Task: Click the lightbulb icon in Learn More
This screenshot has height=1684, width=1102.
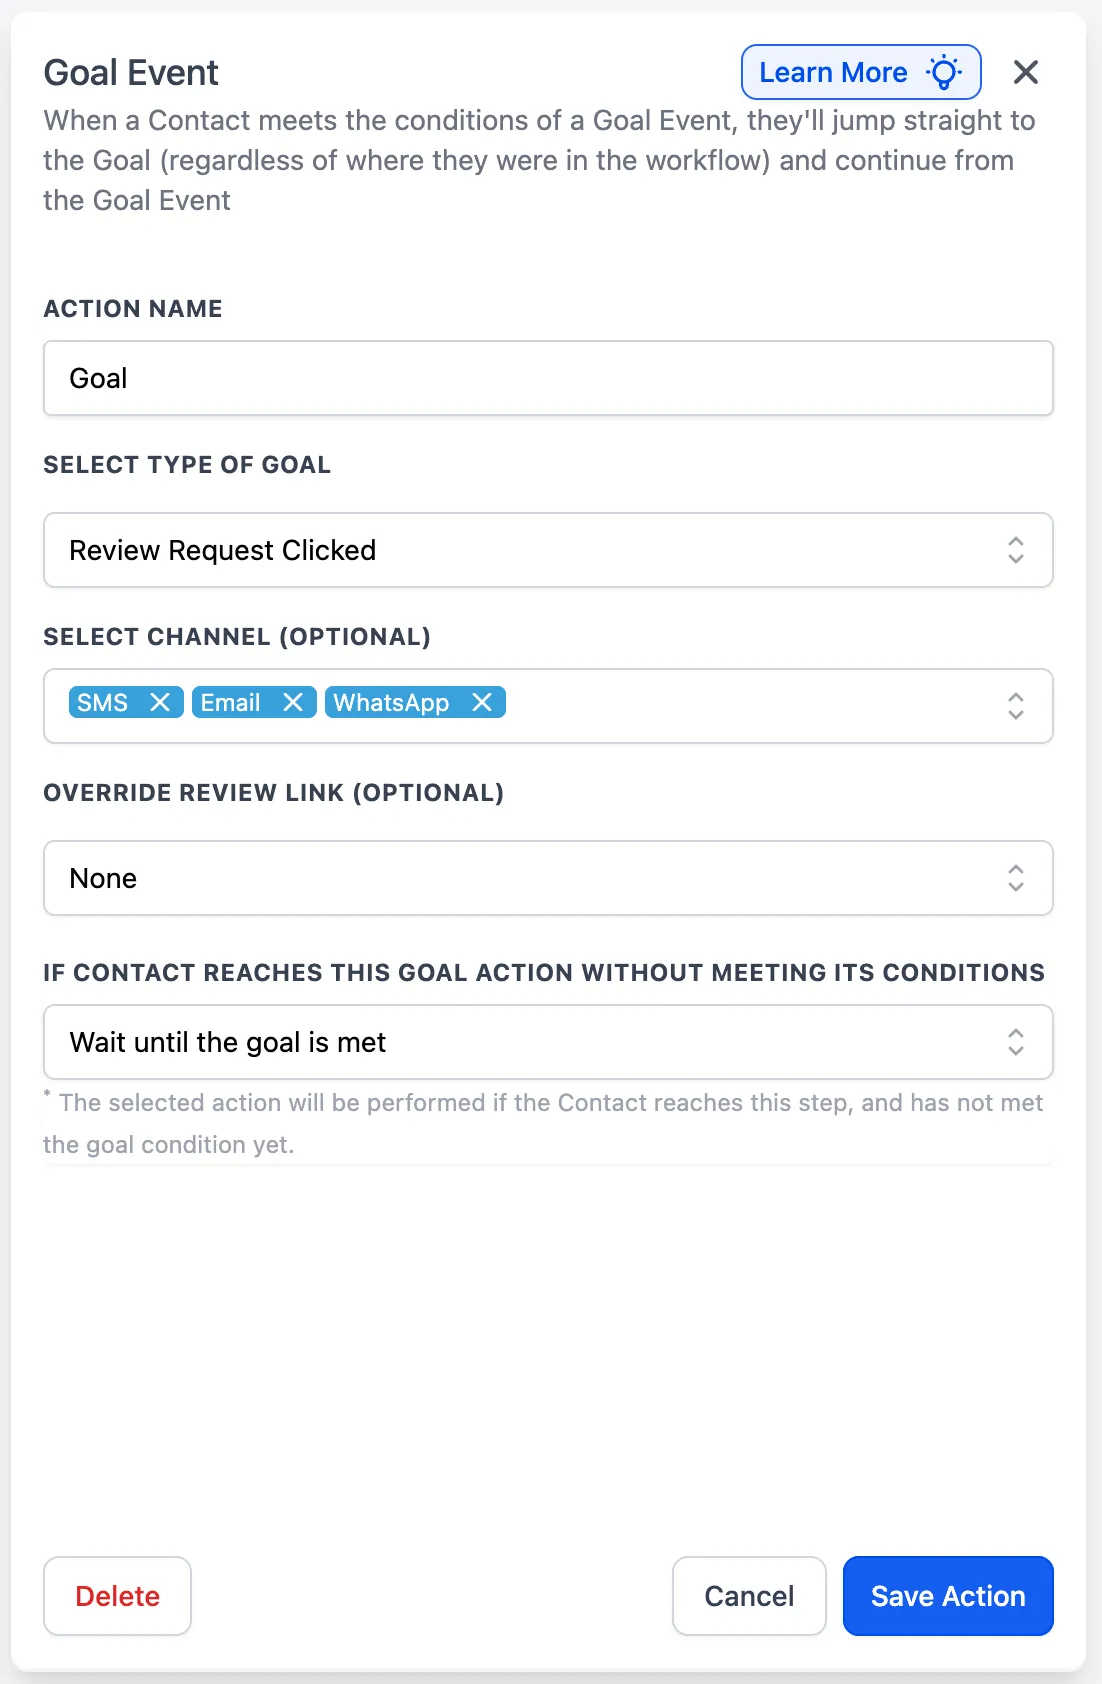Action: (x=941, y=72)
